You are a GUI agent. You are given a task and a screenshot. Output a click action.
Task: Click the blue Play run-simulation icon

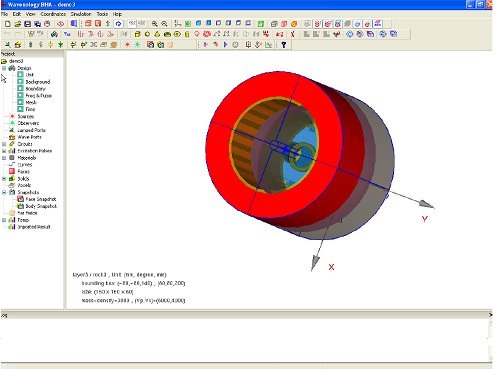226,45
